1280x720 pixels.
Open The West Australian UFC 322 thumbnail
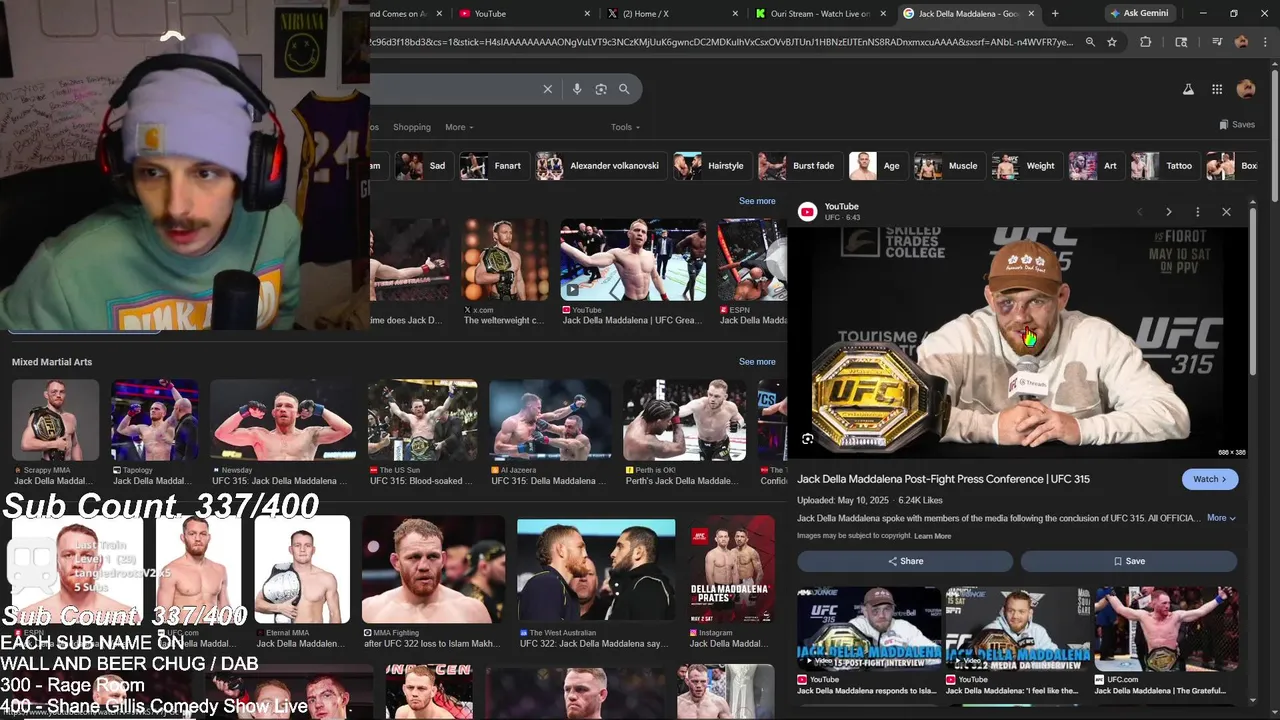click(x=596, y=569)
